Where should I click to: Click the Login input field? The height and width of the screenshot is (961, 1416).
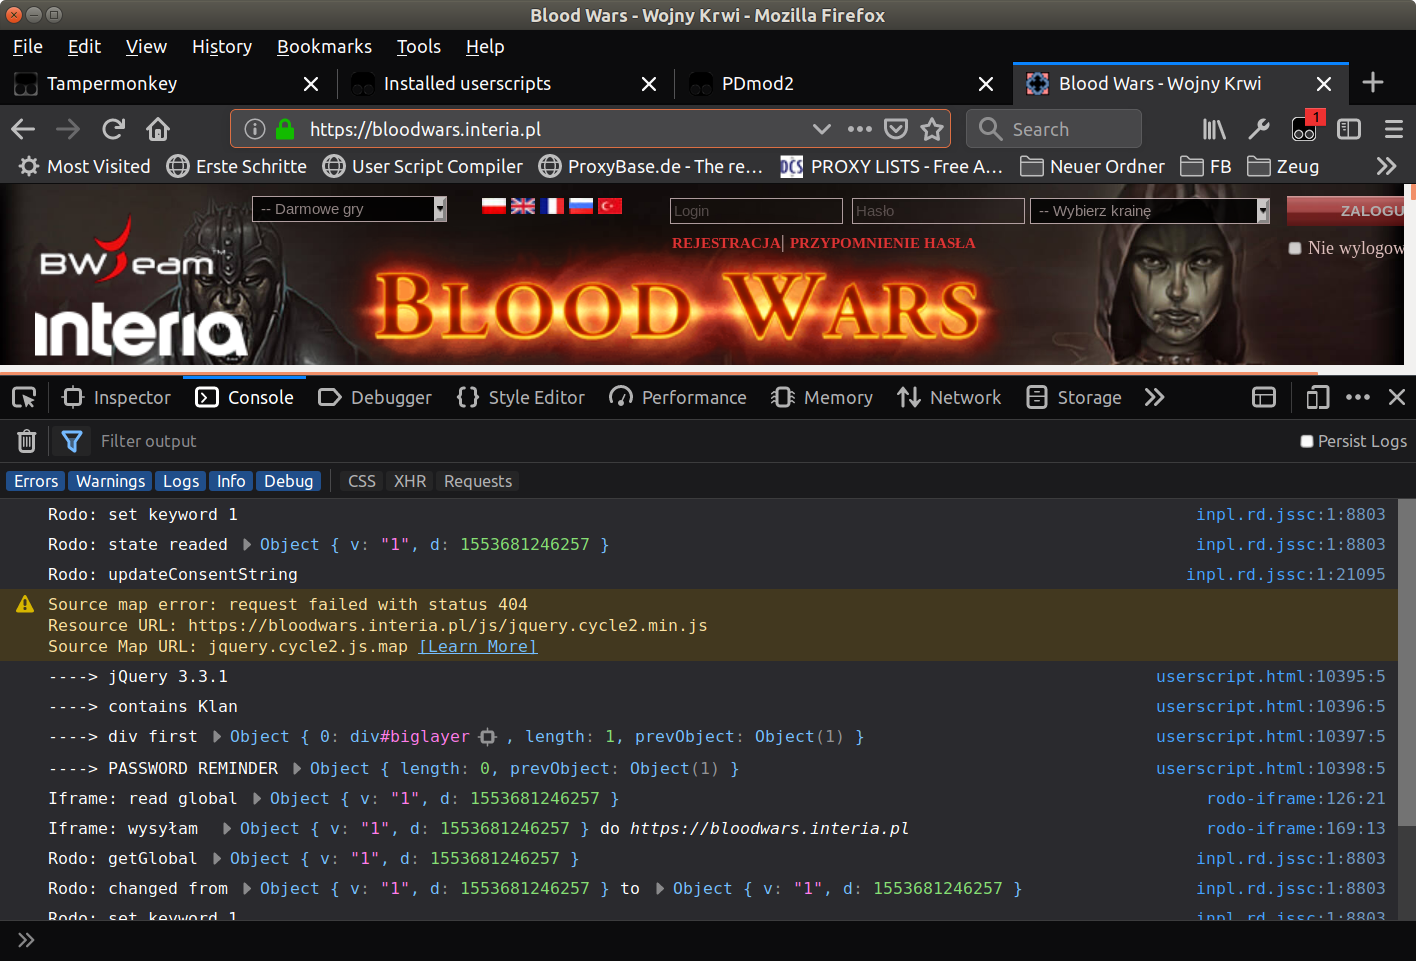point(755,211)
